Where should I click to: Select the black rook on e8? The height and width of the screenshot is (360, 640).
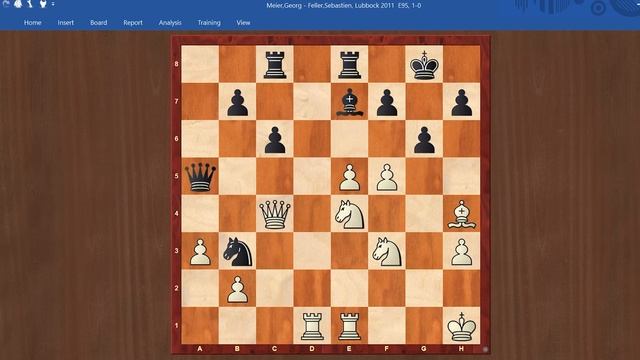coord(350,64)
